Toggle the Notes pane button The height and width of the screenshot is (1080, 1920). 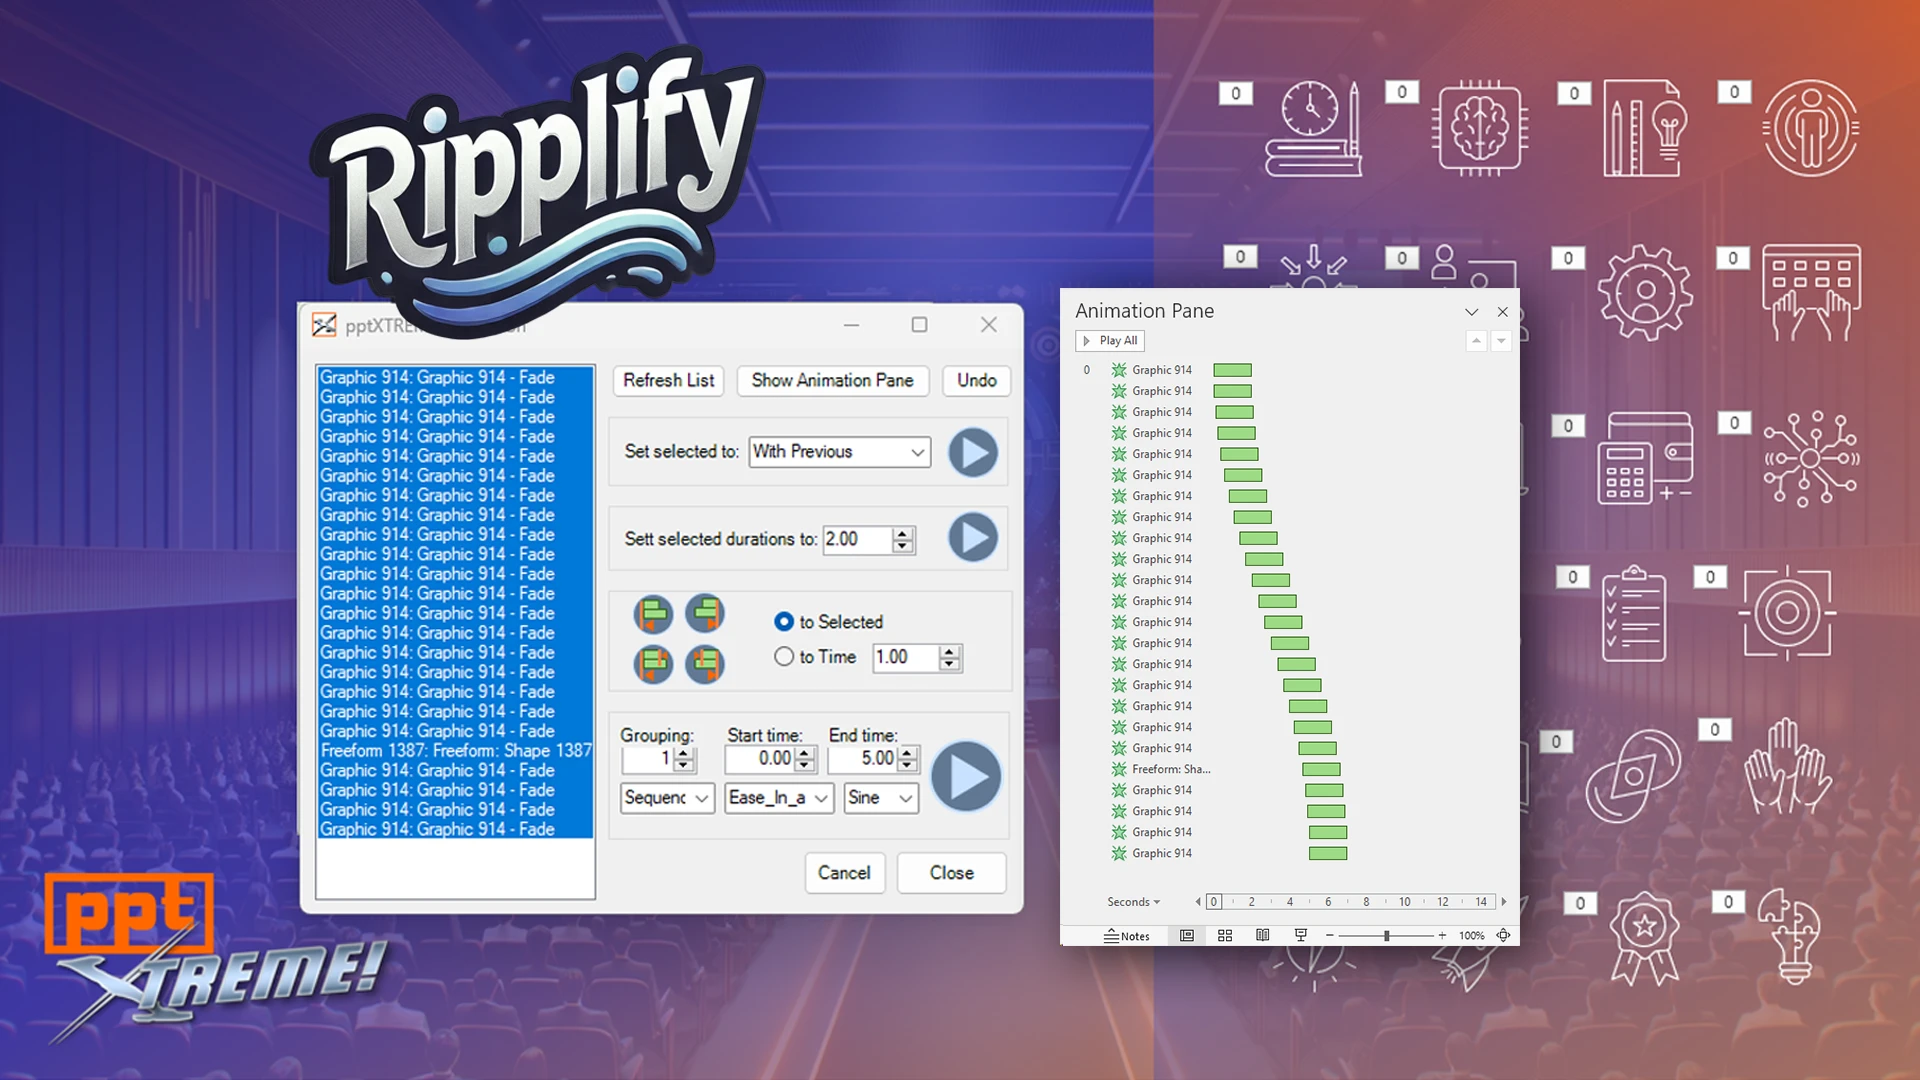[1127, 936]
